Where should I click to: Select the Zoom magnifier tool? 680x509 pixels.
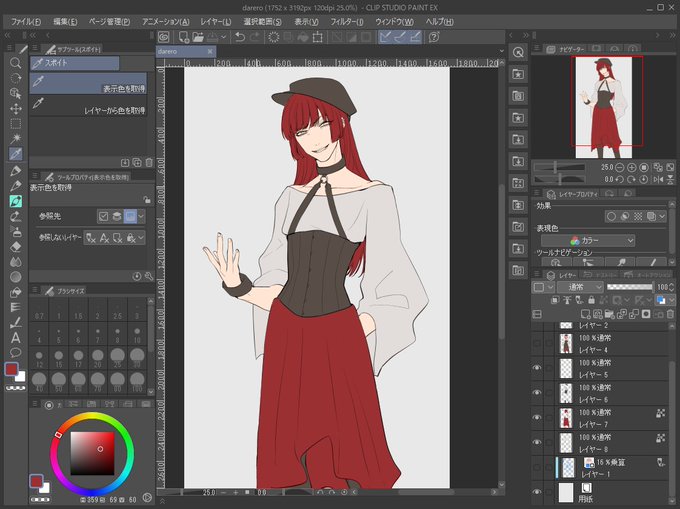coord(16,63)
